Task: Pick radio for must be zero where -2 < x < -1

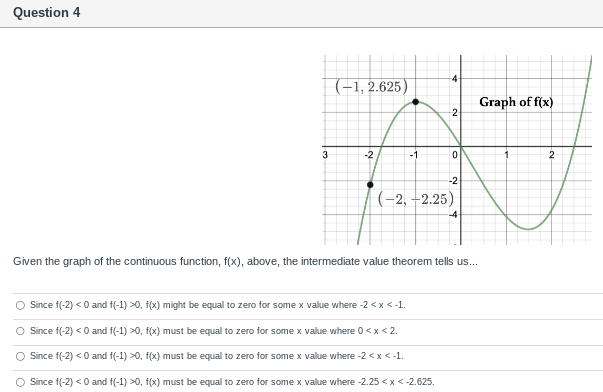Action: 20,357
